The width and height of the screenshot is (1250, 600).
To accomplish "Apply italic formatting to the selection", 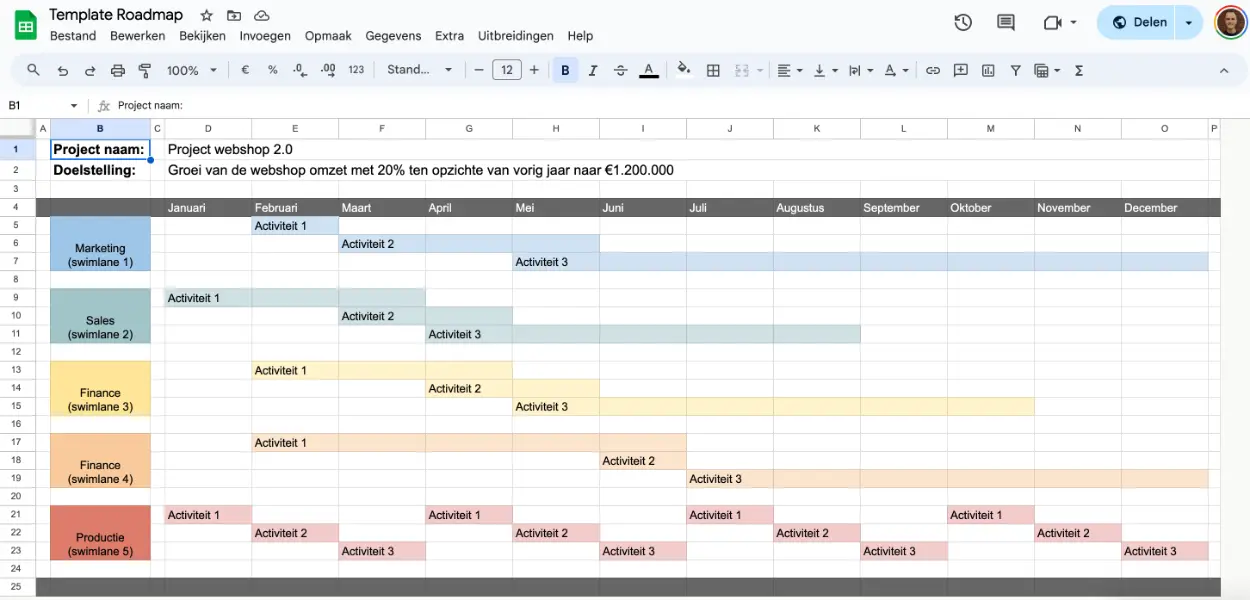I will click(592, 70).
